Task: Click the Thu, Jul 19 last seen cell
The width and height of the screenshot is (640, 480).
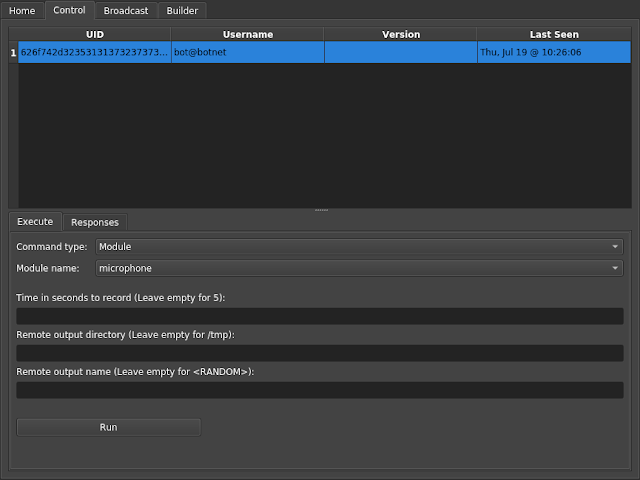Action: (x=554, y=52)
